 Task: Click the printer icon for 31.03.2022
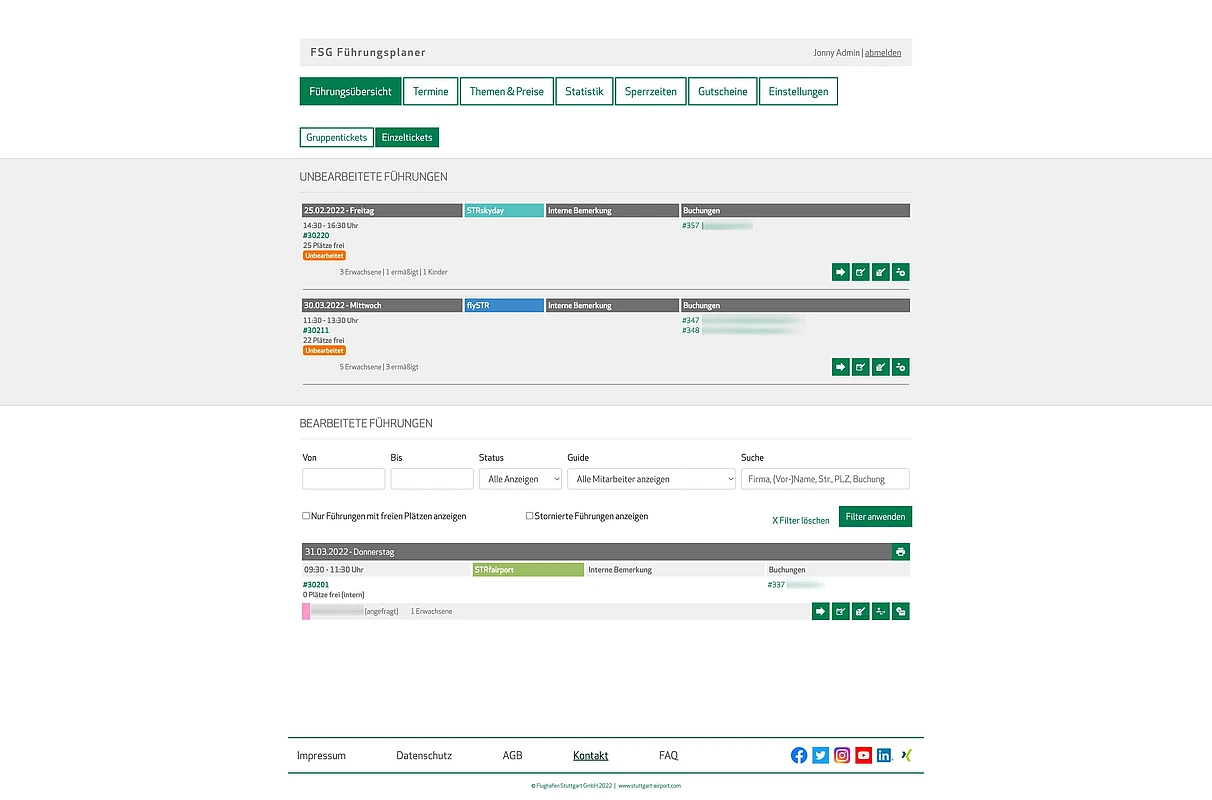[x=900, y=552]
